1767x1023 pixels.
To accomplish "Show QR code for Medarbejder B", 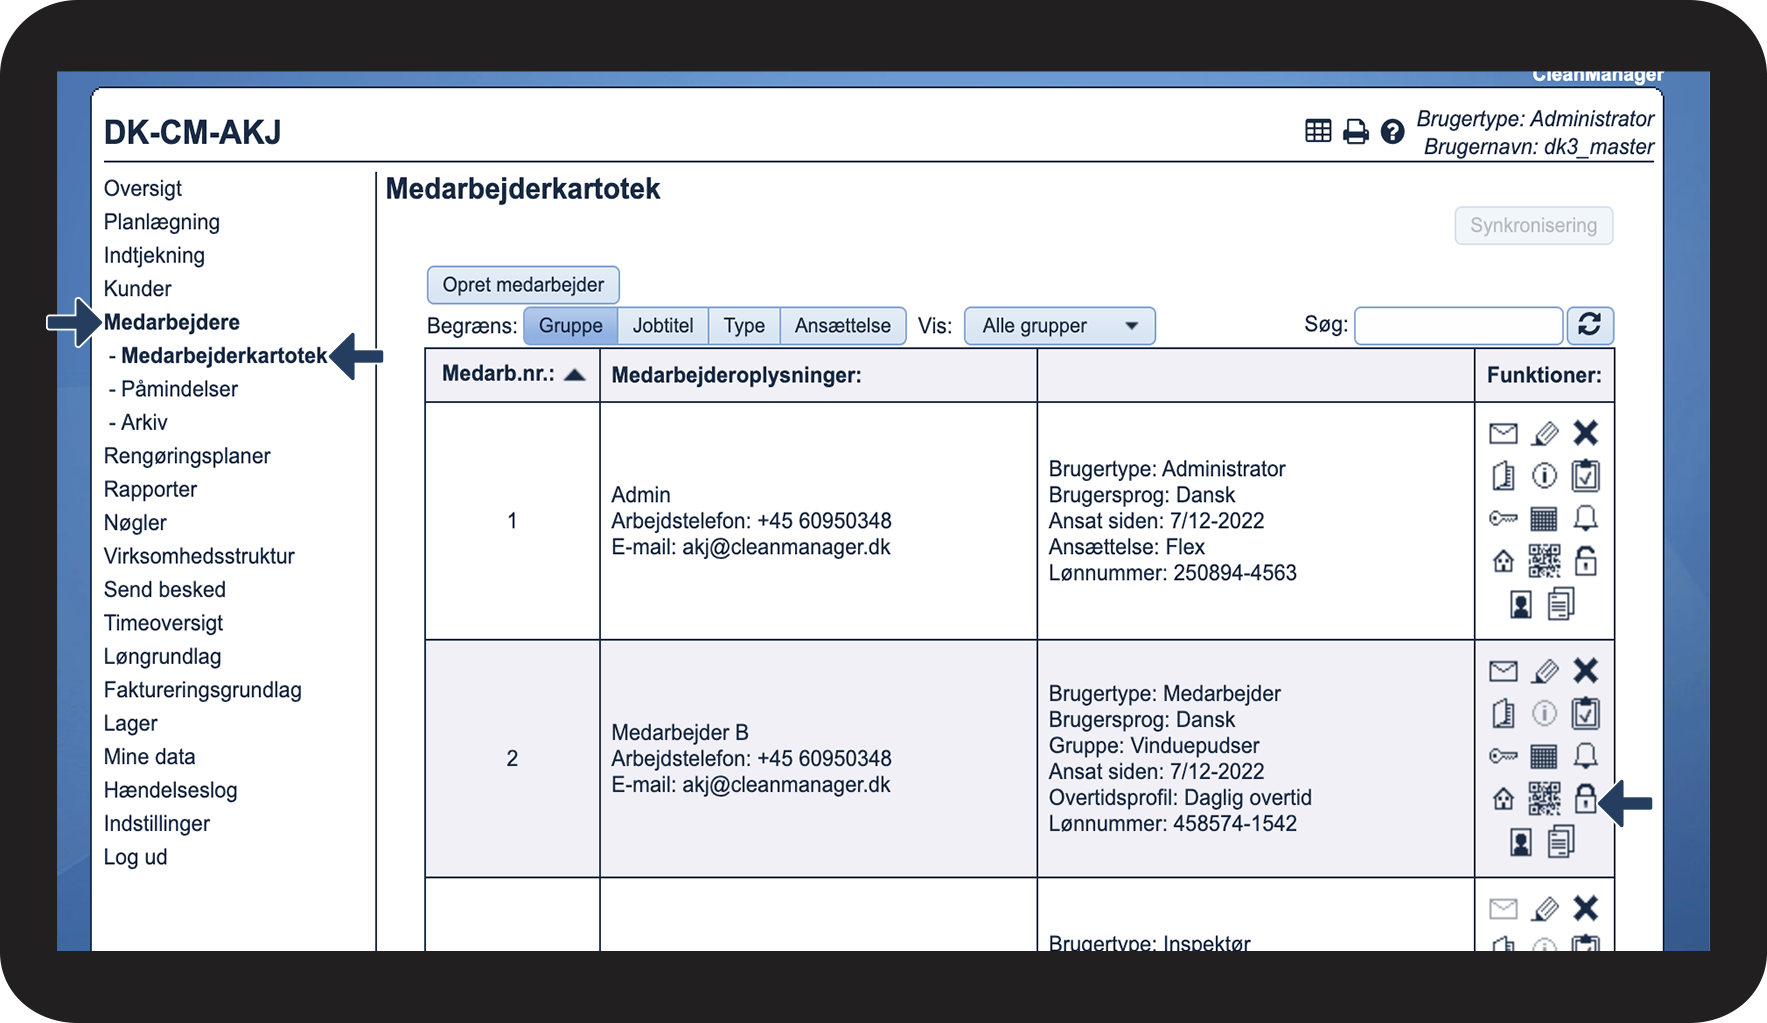I will (1544, 799).
